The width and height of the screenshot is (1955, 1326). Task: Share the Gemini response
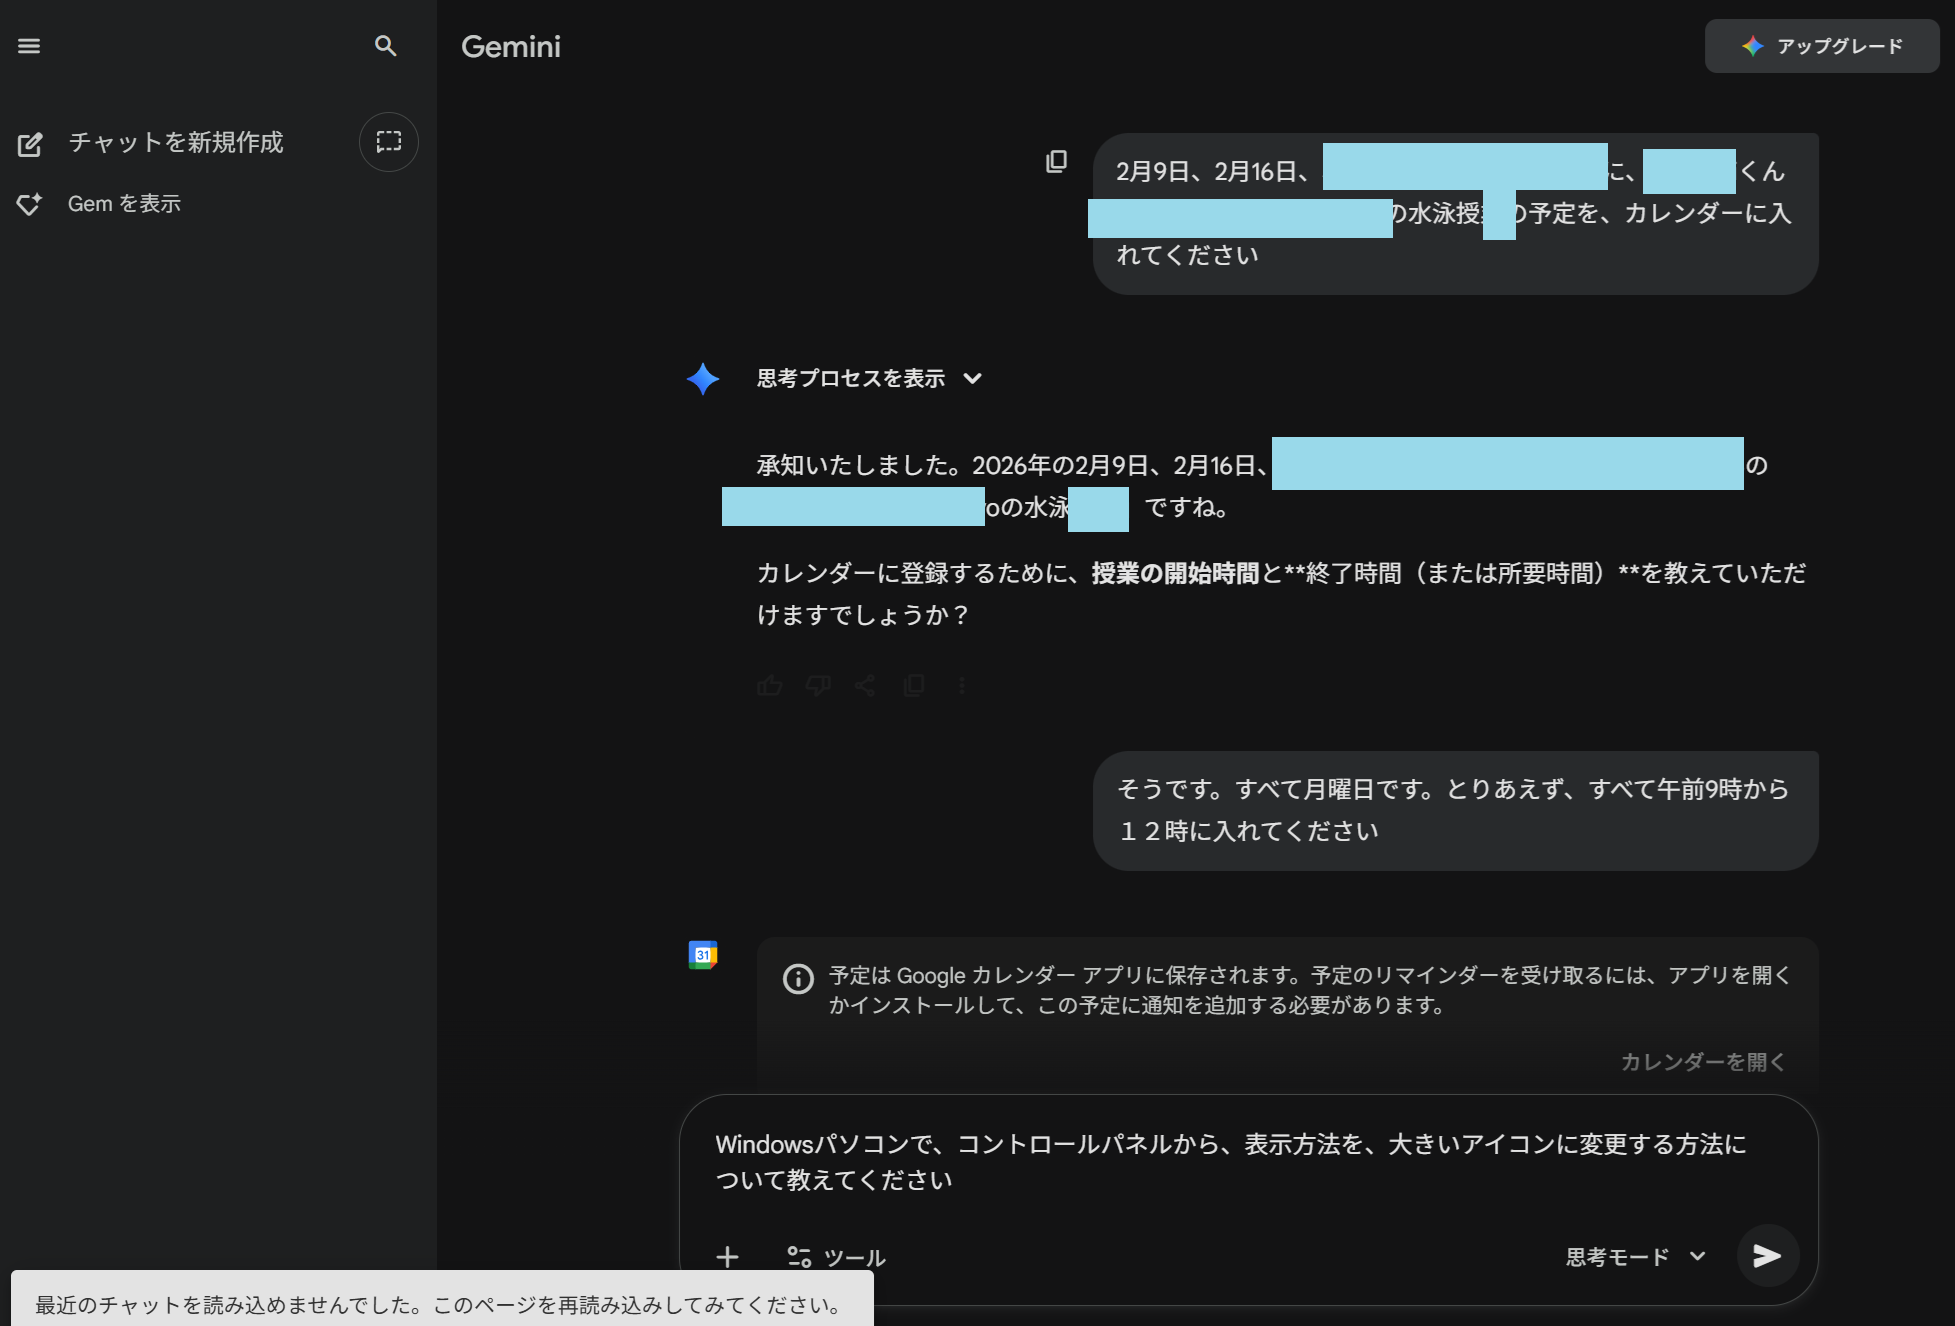point(865,686)
